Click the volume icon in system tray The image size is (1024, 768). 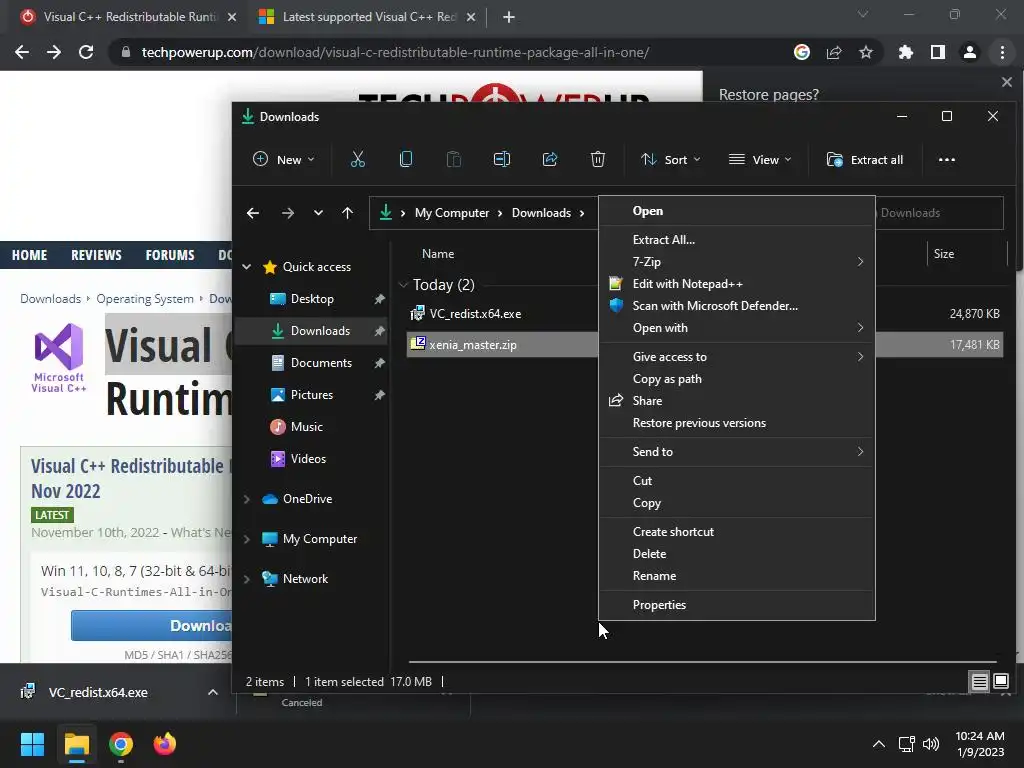coord(931,744)
